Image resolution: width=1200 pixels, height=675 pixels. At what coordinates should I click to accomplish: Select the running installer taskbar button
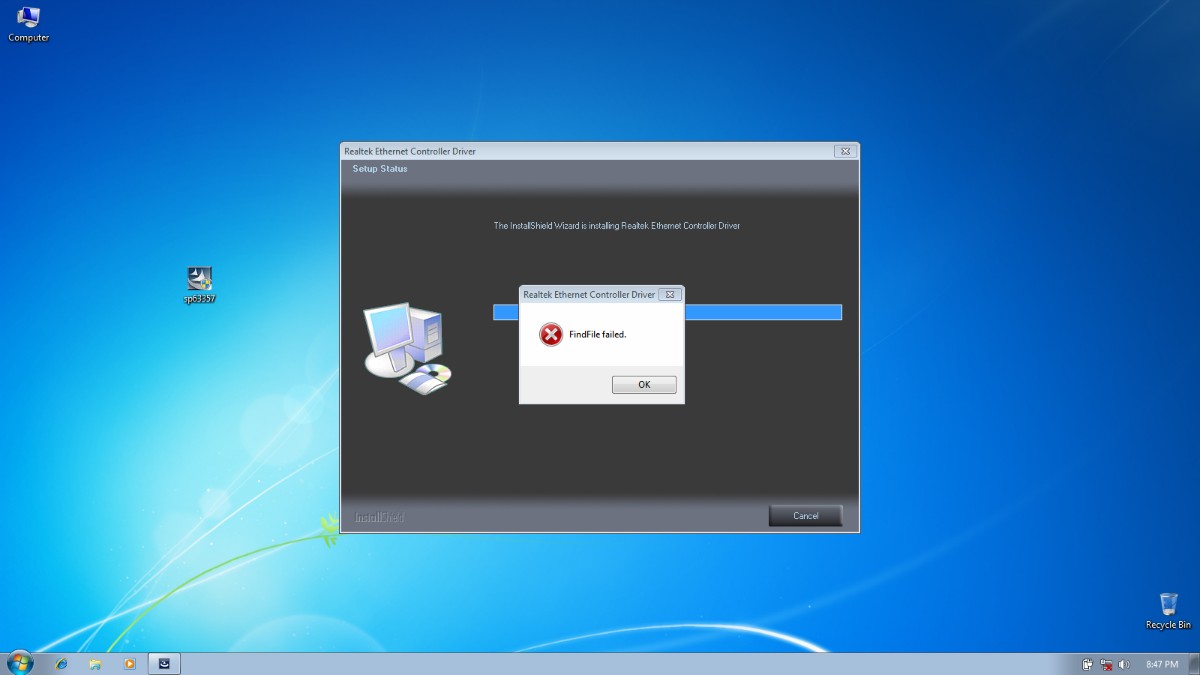point(164,663)
